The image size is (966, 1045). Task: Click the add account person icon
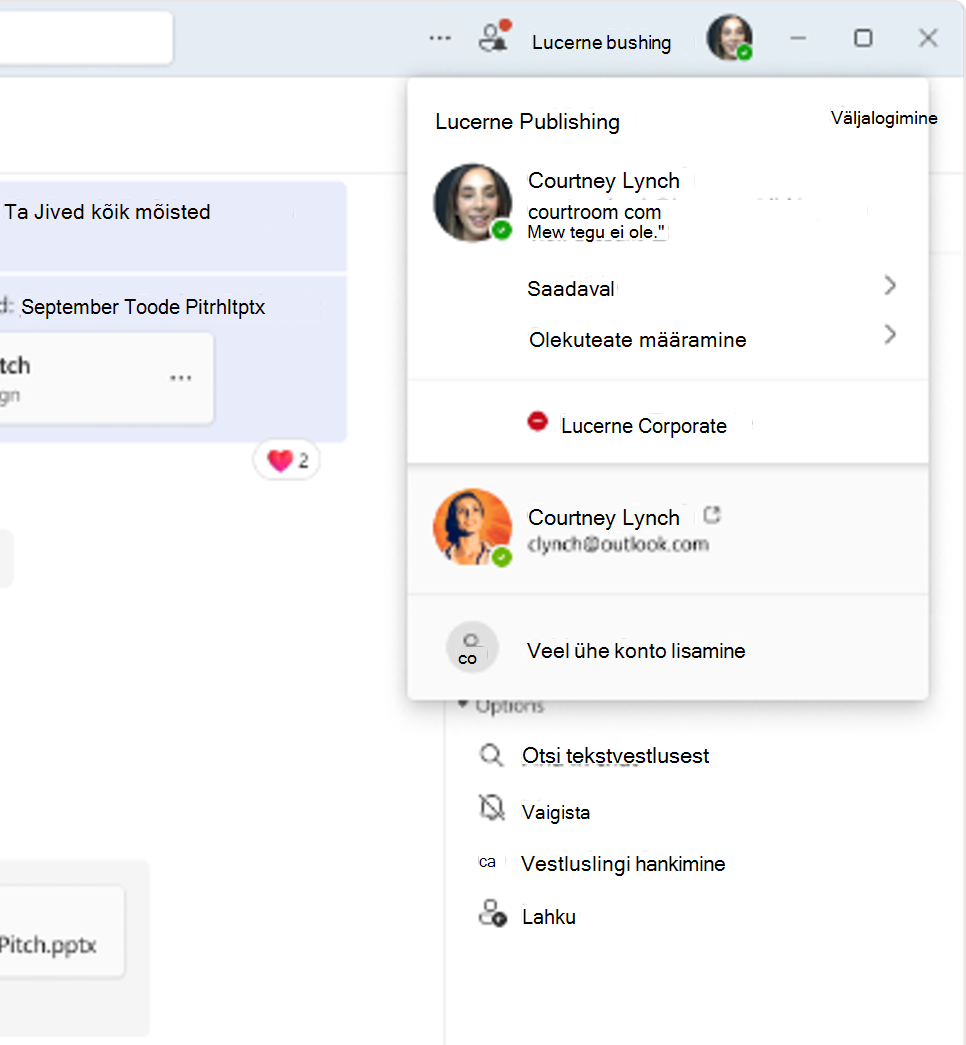tap(472, 647)
